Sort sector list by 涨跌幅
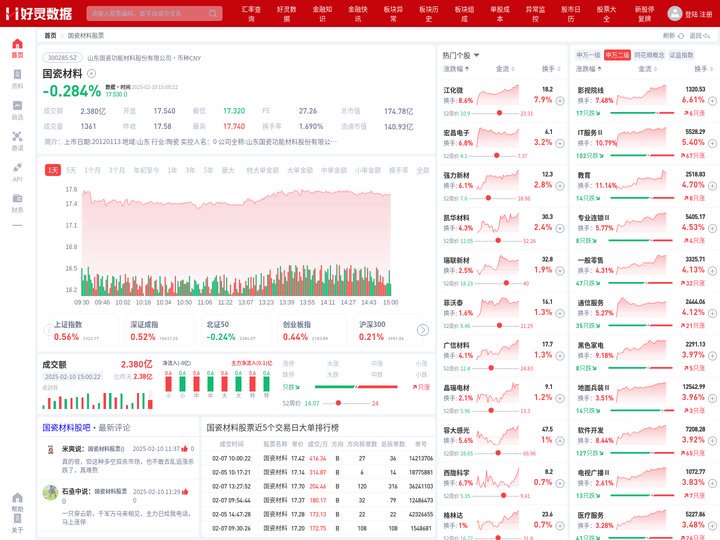The height and width of the screenshot is (540, 720). pos(589,69)
